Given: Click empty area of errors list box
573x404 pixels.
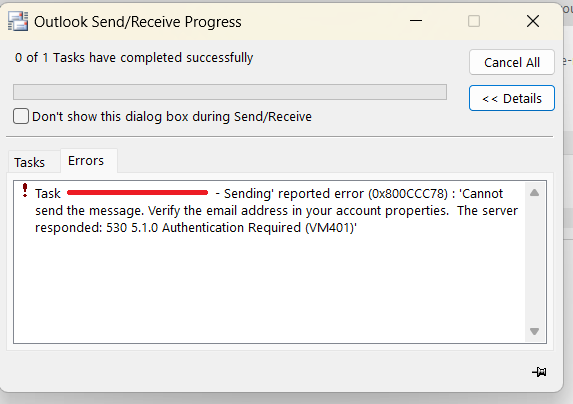Looking at the screenshot, I should coord(269,289).
